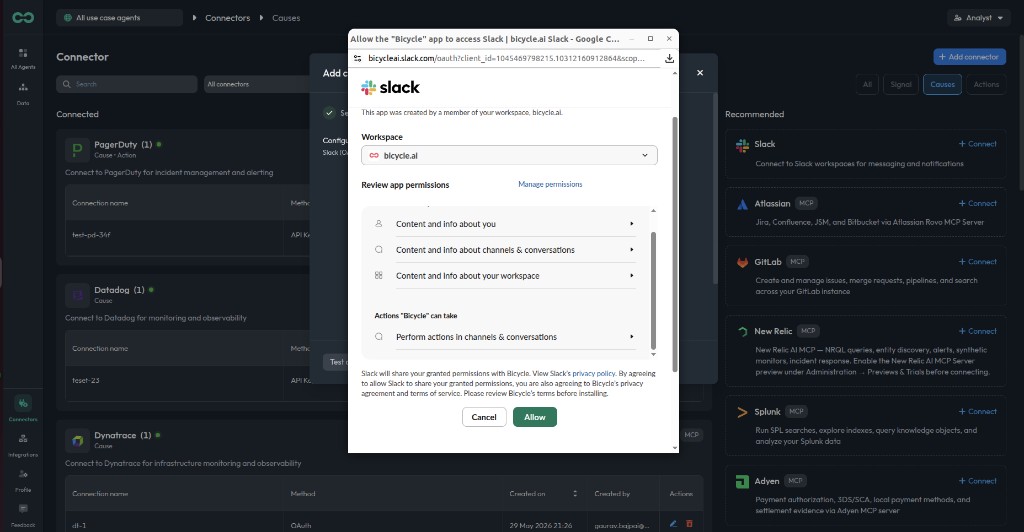1024x532 pixels.
Task: Click the Dynatrace connector logo
Action: tap(77, 441)
